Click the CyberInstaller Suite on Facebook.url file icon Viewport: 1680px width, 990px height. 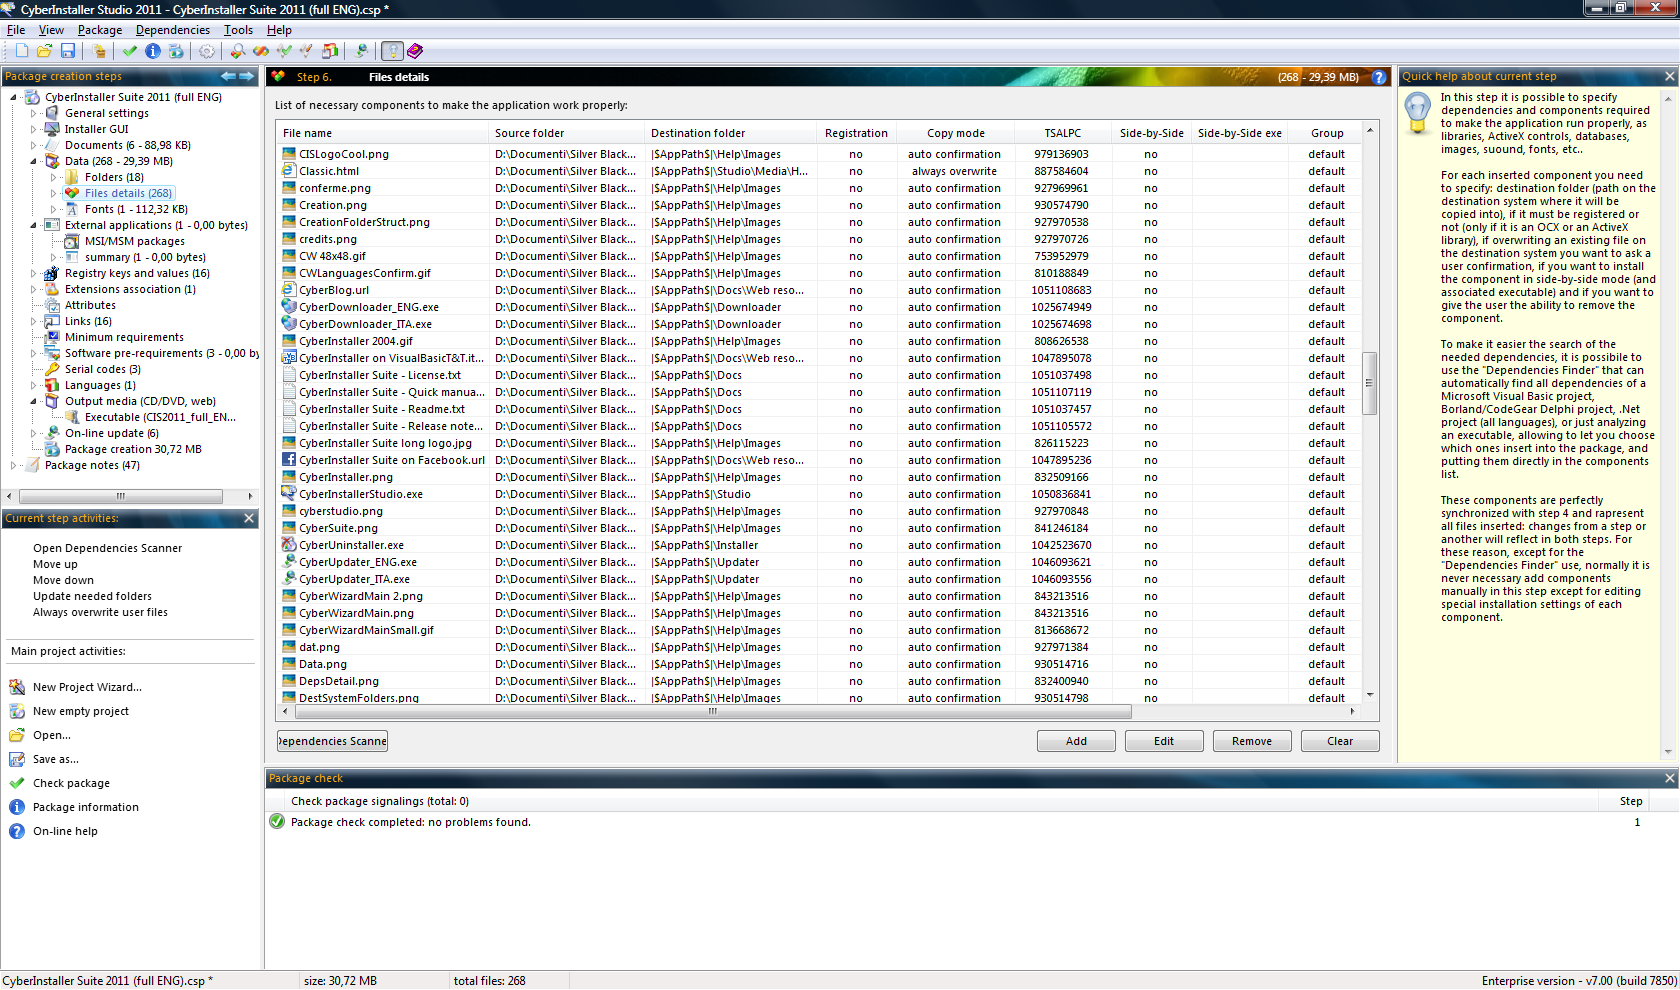click(289, 460)
